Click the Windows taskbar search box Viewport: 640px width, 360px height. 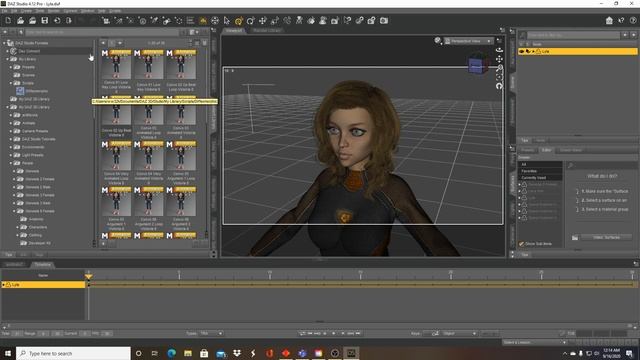(x=73, y=353)
